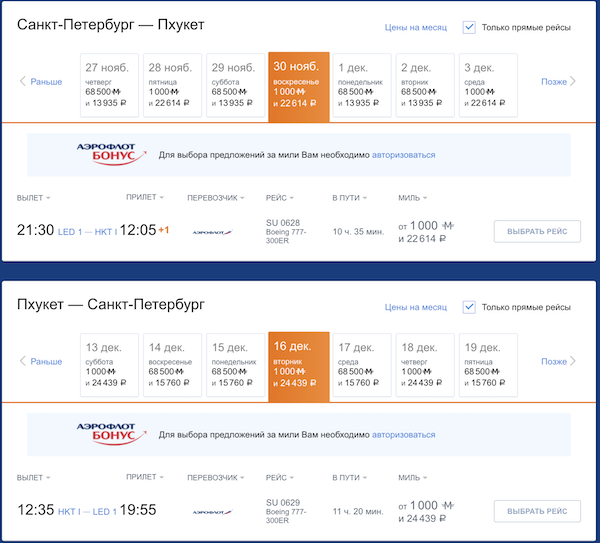Click the Aeroflot carrier logo for flight SU 0628

206,231
